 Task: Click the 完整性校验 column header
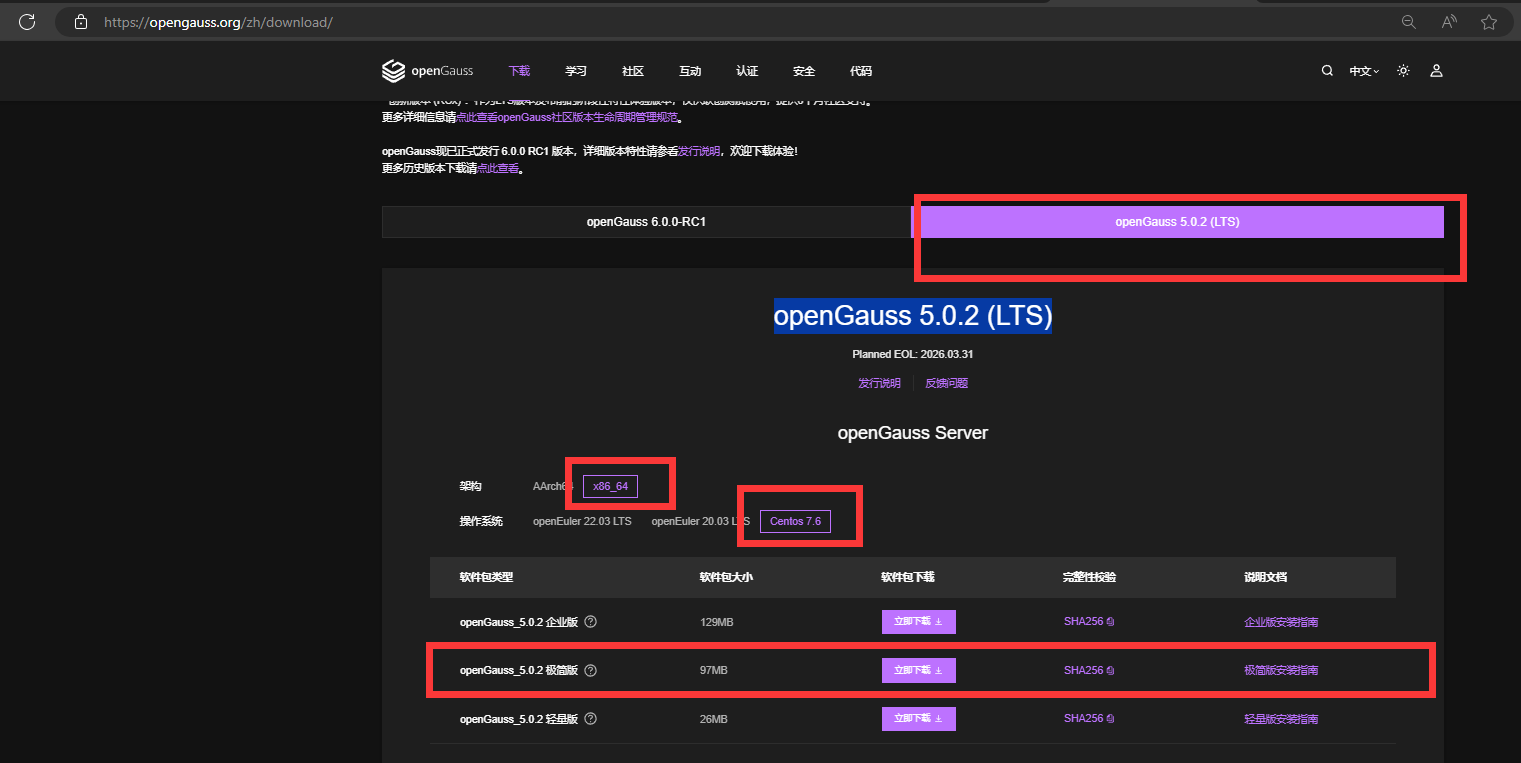click(1089, 578)
